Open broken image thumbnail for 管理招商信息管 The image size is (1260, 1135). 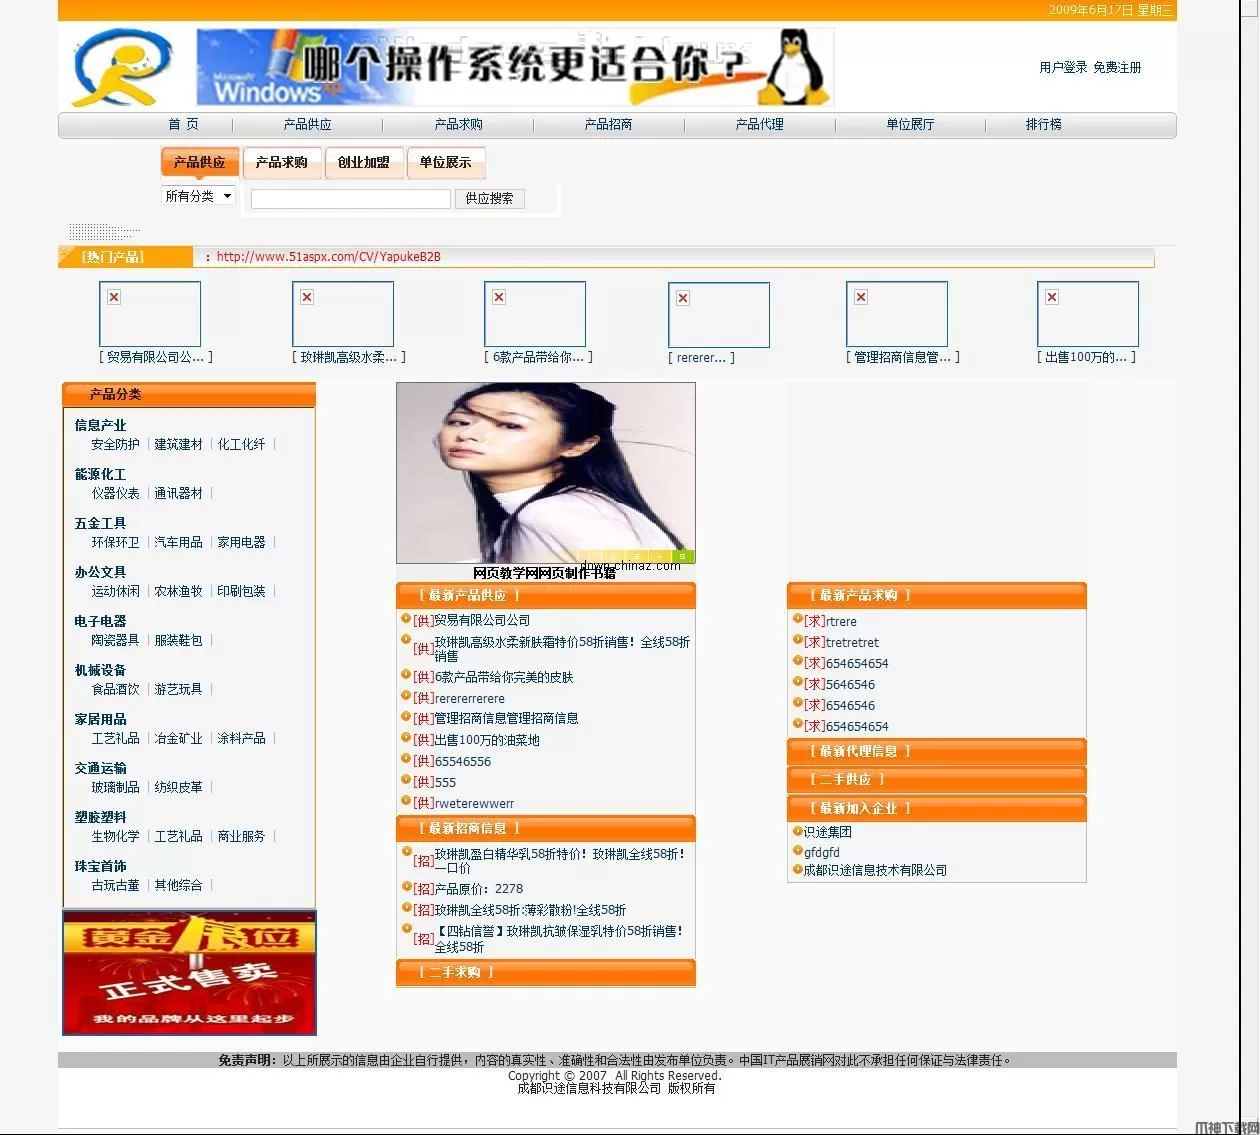click(x=897, y=314)
